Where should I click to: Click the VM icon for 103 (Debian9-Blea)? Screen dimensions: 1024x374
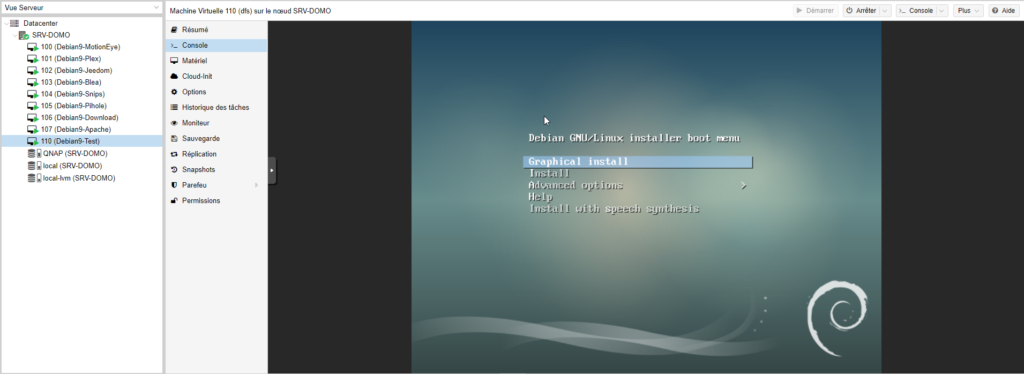point(32,82)
